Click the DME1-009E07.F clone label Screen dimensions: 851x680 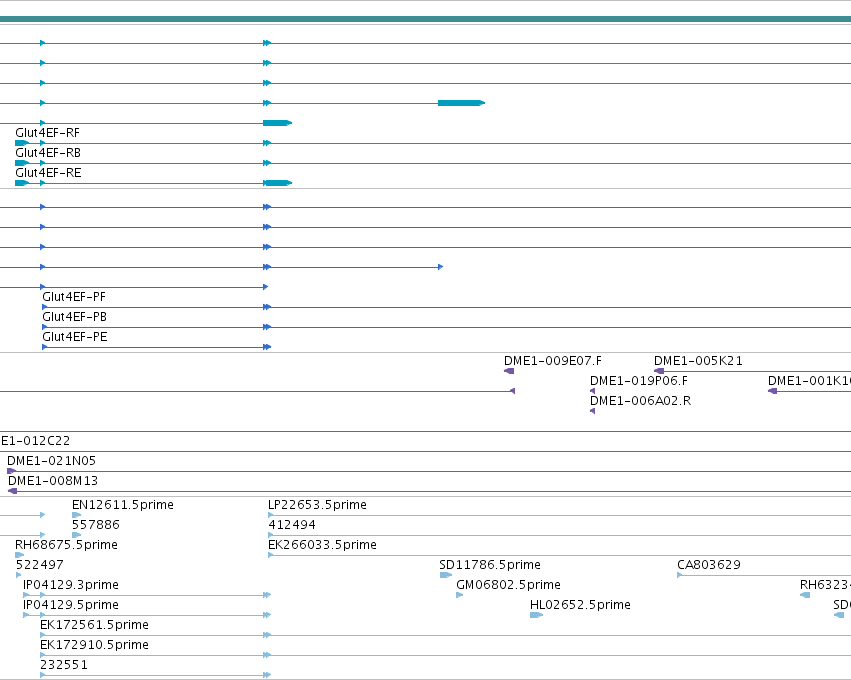pyautogui.click(x=552, y=361)
